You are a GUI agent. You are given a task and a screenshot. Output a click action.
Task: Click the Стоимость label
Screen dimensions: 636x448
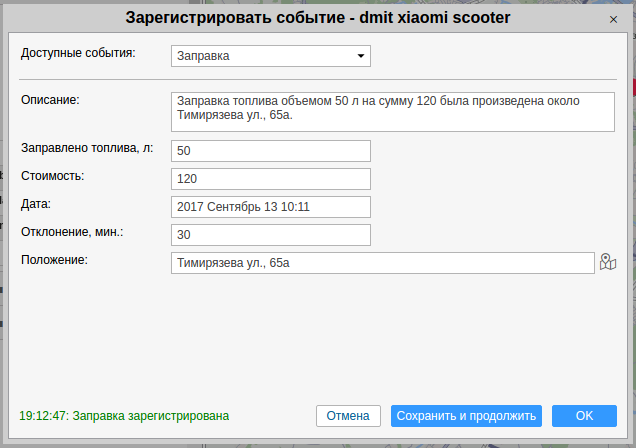pyautogui.click(x=53, y=176)
